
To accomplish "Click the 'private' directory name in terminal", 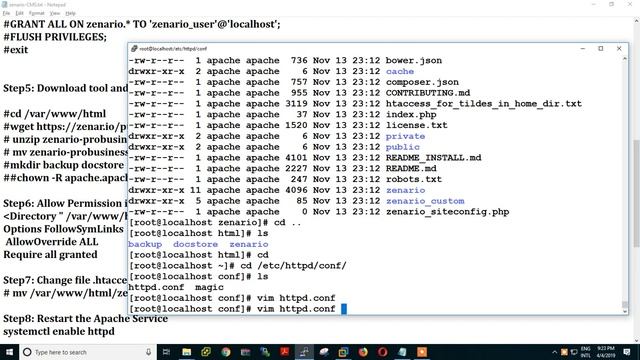I will [405, 136].
